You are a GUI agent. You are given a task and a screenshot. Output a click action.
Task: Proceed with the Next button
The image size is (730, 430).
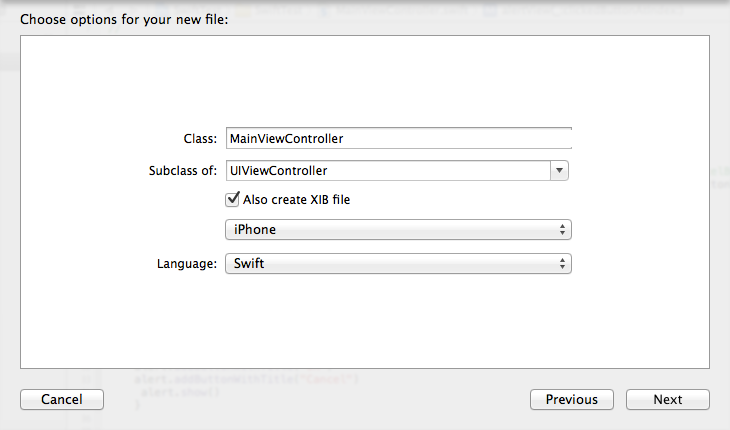668,399
